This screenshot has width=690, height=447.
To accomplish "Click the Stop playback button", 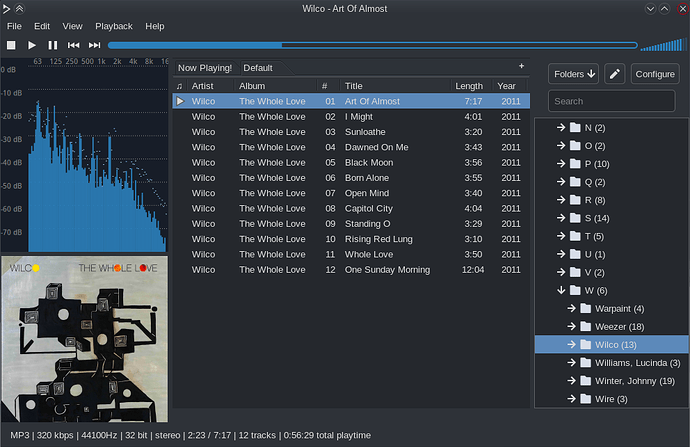I will 11,45.
